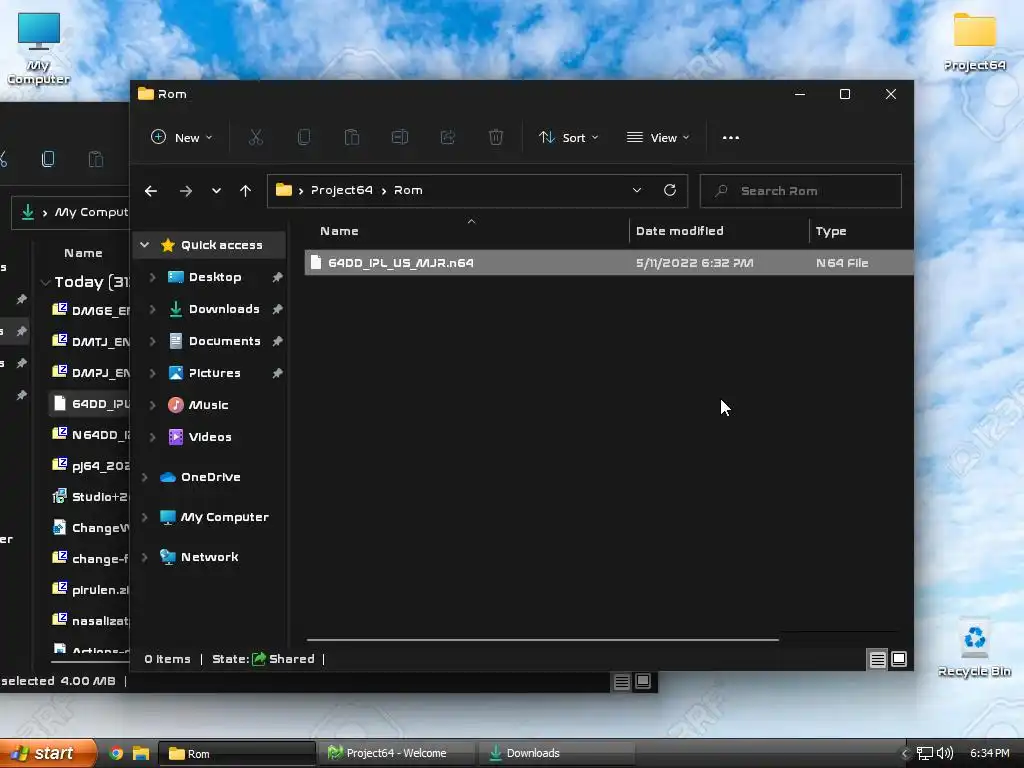Expand My Computer tree node
Screen dimensions: 1024x768
tap(145, 517)
